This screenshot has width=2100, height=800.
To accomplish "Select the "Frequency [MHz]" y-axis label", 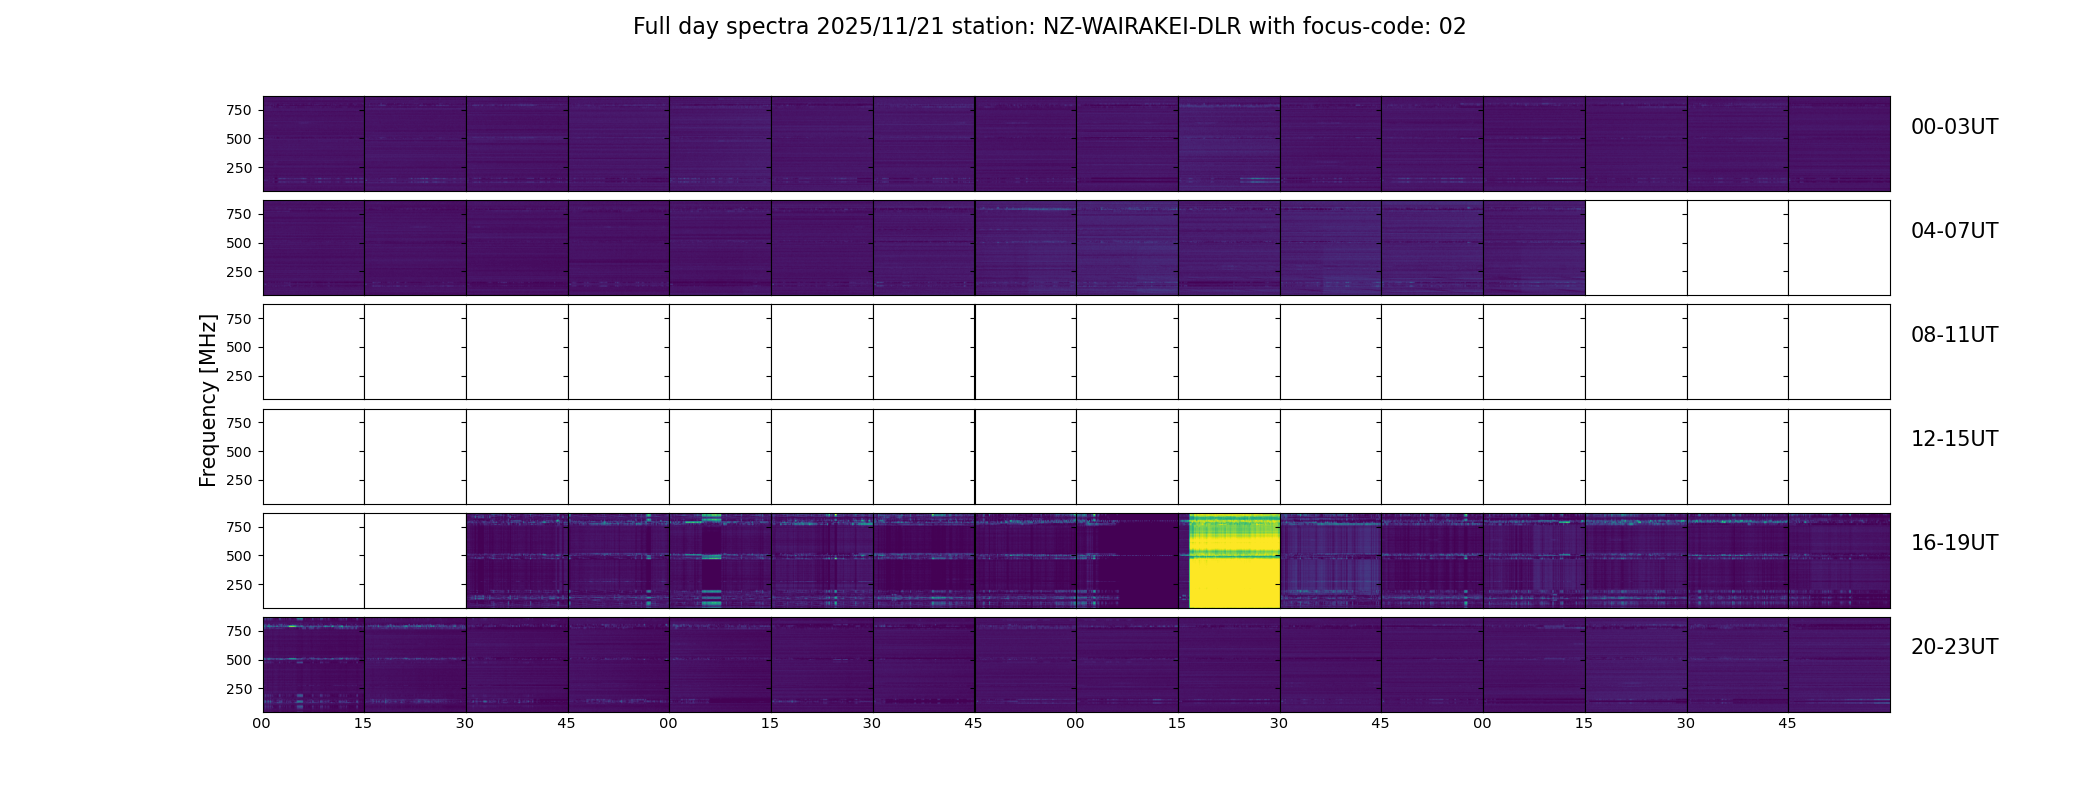I will [x=208, y=400].
